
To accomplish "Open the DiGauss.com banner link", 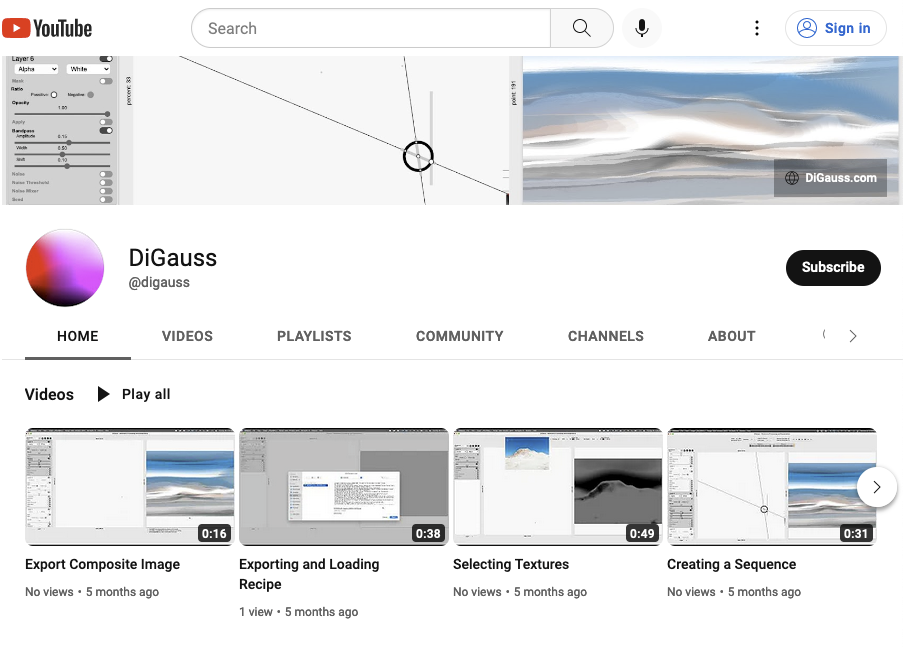I will [x=830, y=178].
